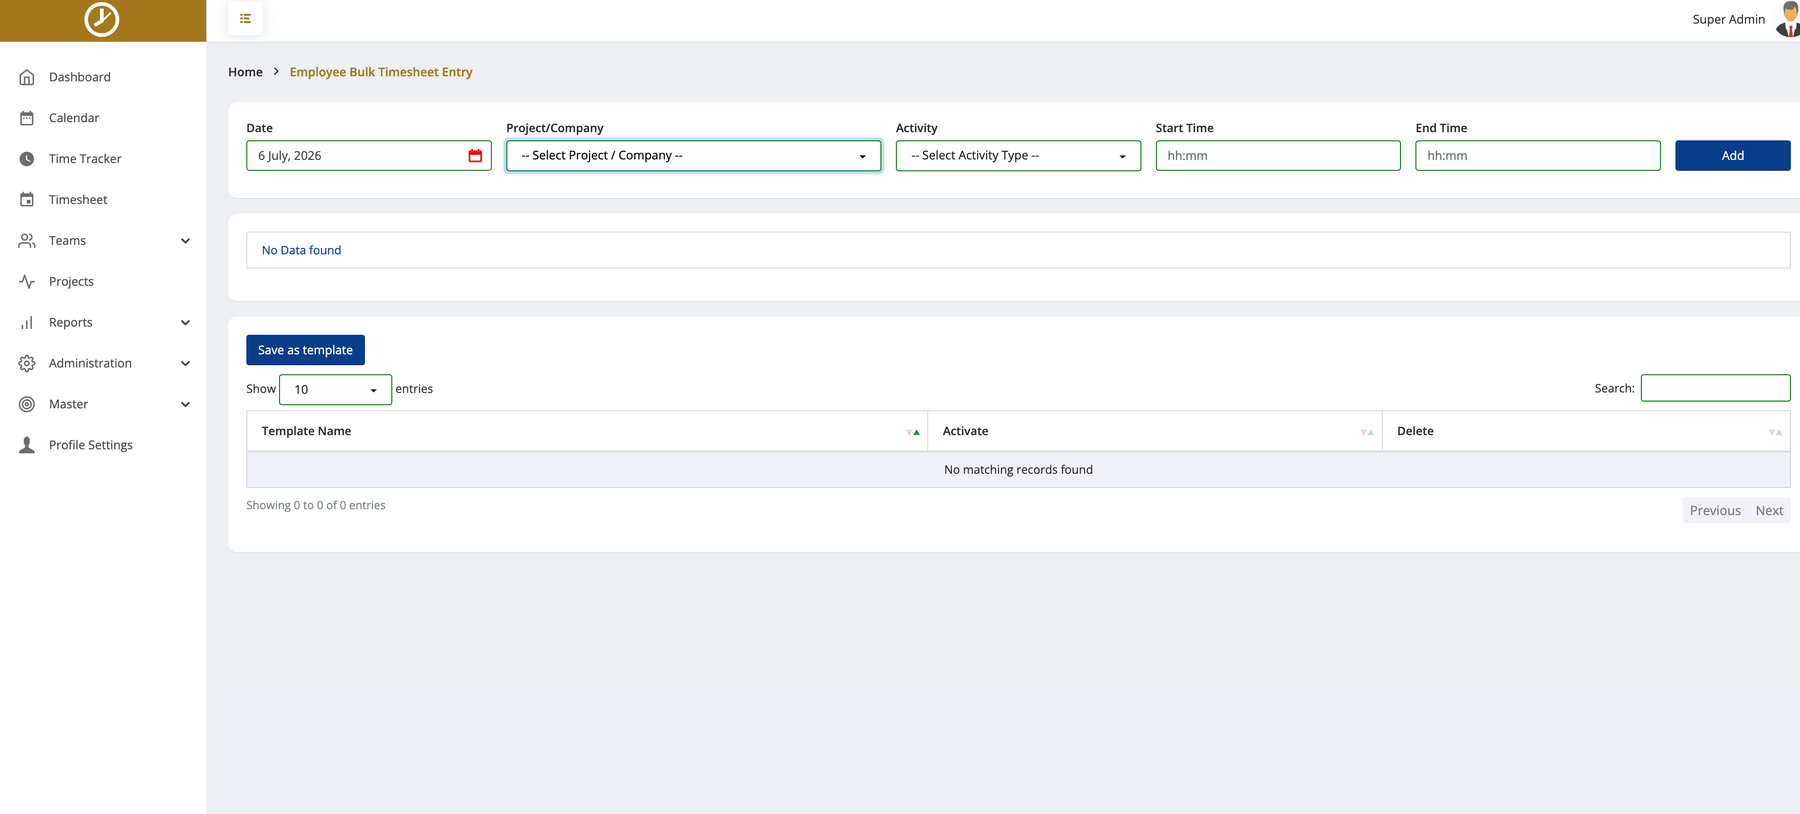Click the Previous pagination button
Viewport: 1800px width, 814px height.
1715,511
